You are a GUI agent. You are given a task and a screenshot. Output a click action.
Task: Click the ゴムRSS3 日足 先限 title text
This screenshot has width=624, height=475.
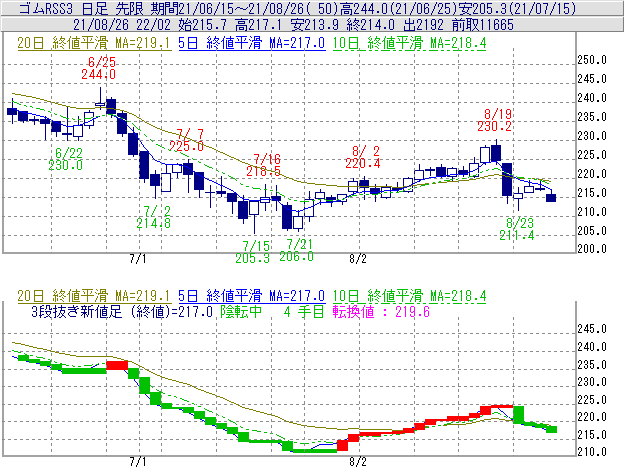pyautogui.click(x=81, y=8)
